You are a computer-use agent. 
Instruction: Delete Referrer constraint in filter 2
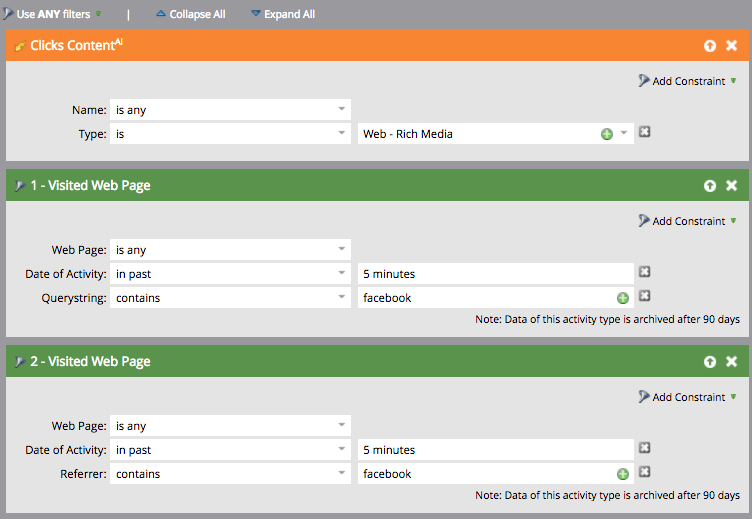point(645,472)
